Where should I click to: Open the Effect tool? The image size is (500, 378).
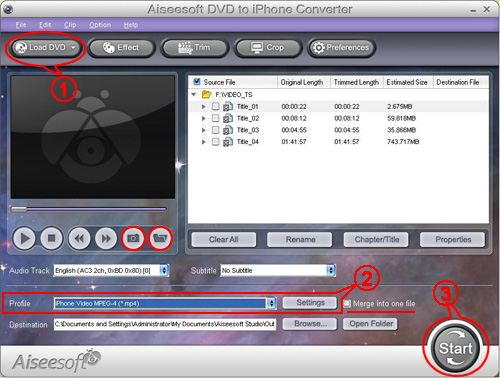121,48
